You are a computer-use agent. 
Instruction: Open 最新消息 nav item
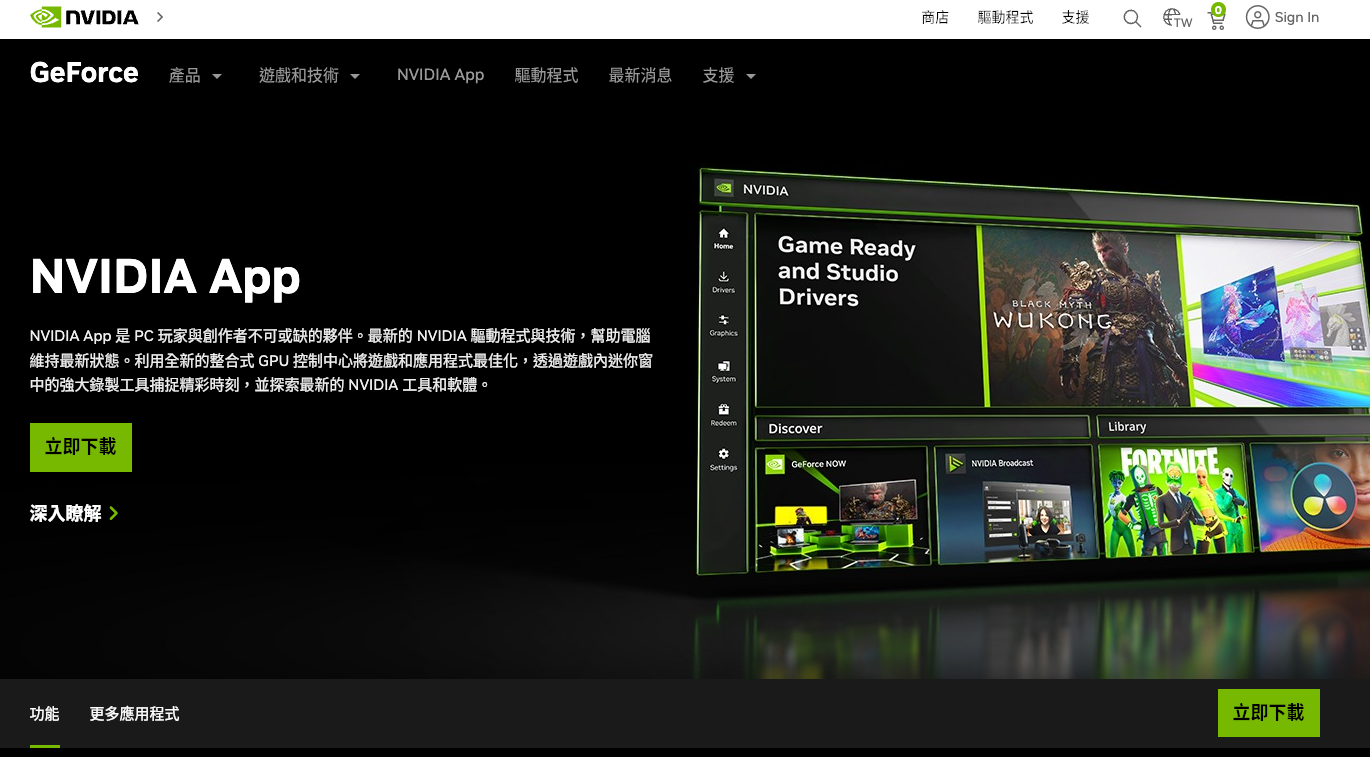pyautogui.click(x=640, y=75)
